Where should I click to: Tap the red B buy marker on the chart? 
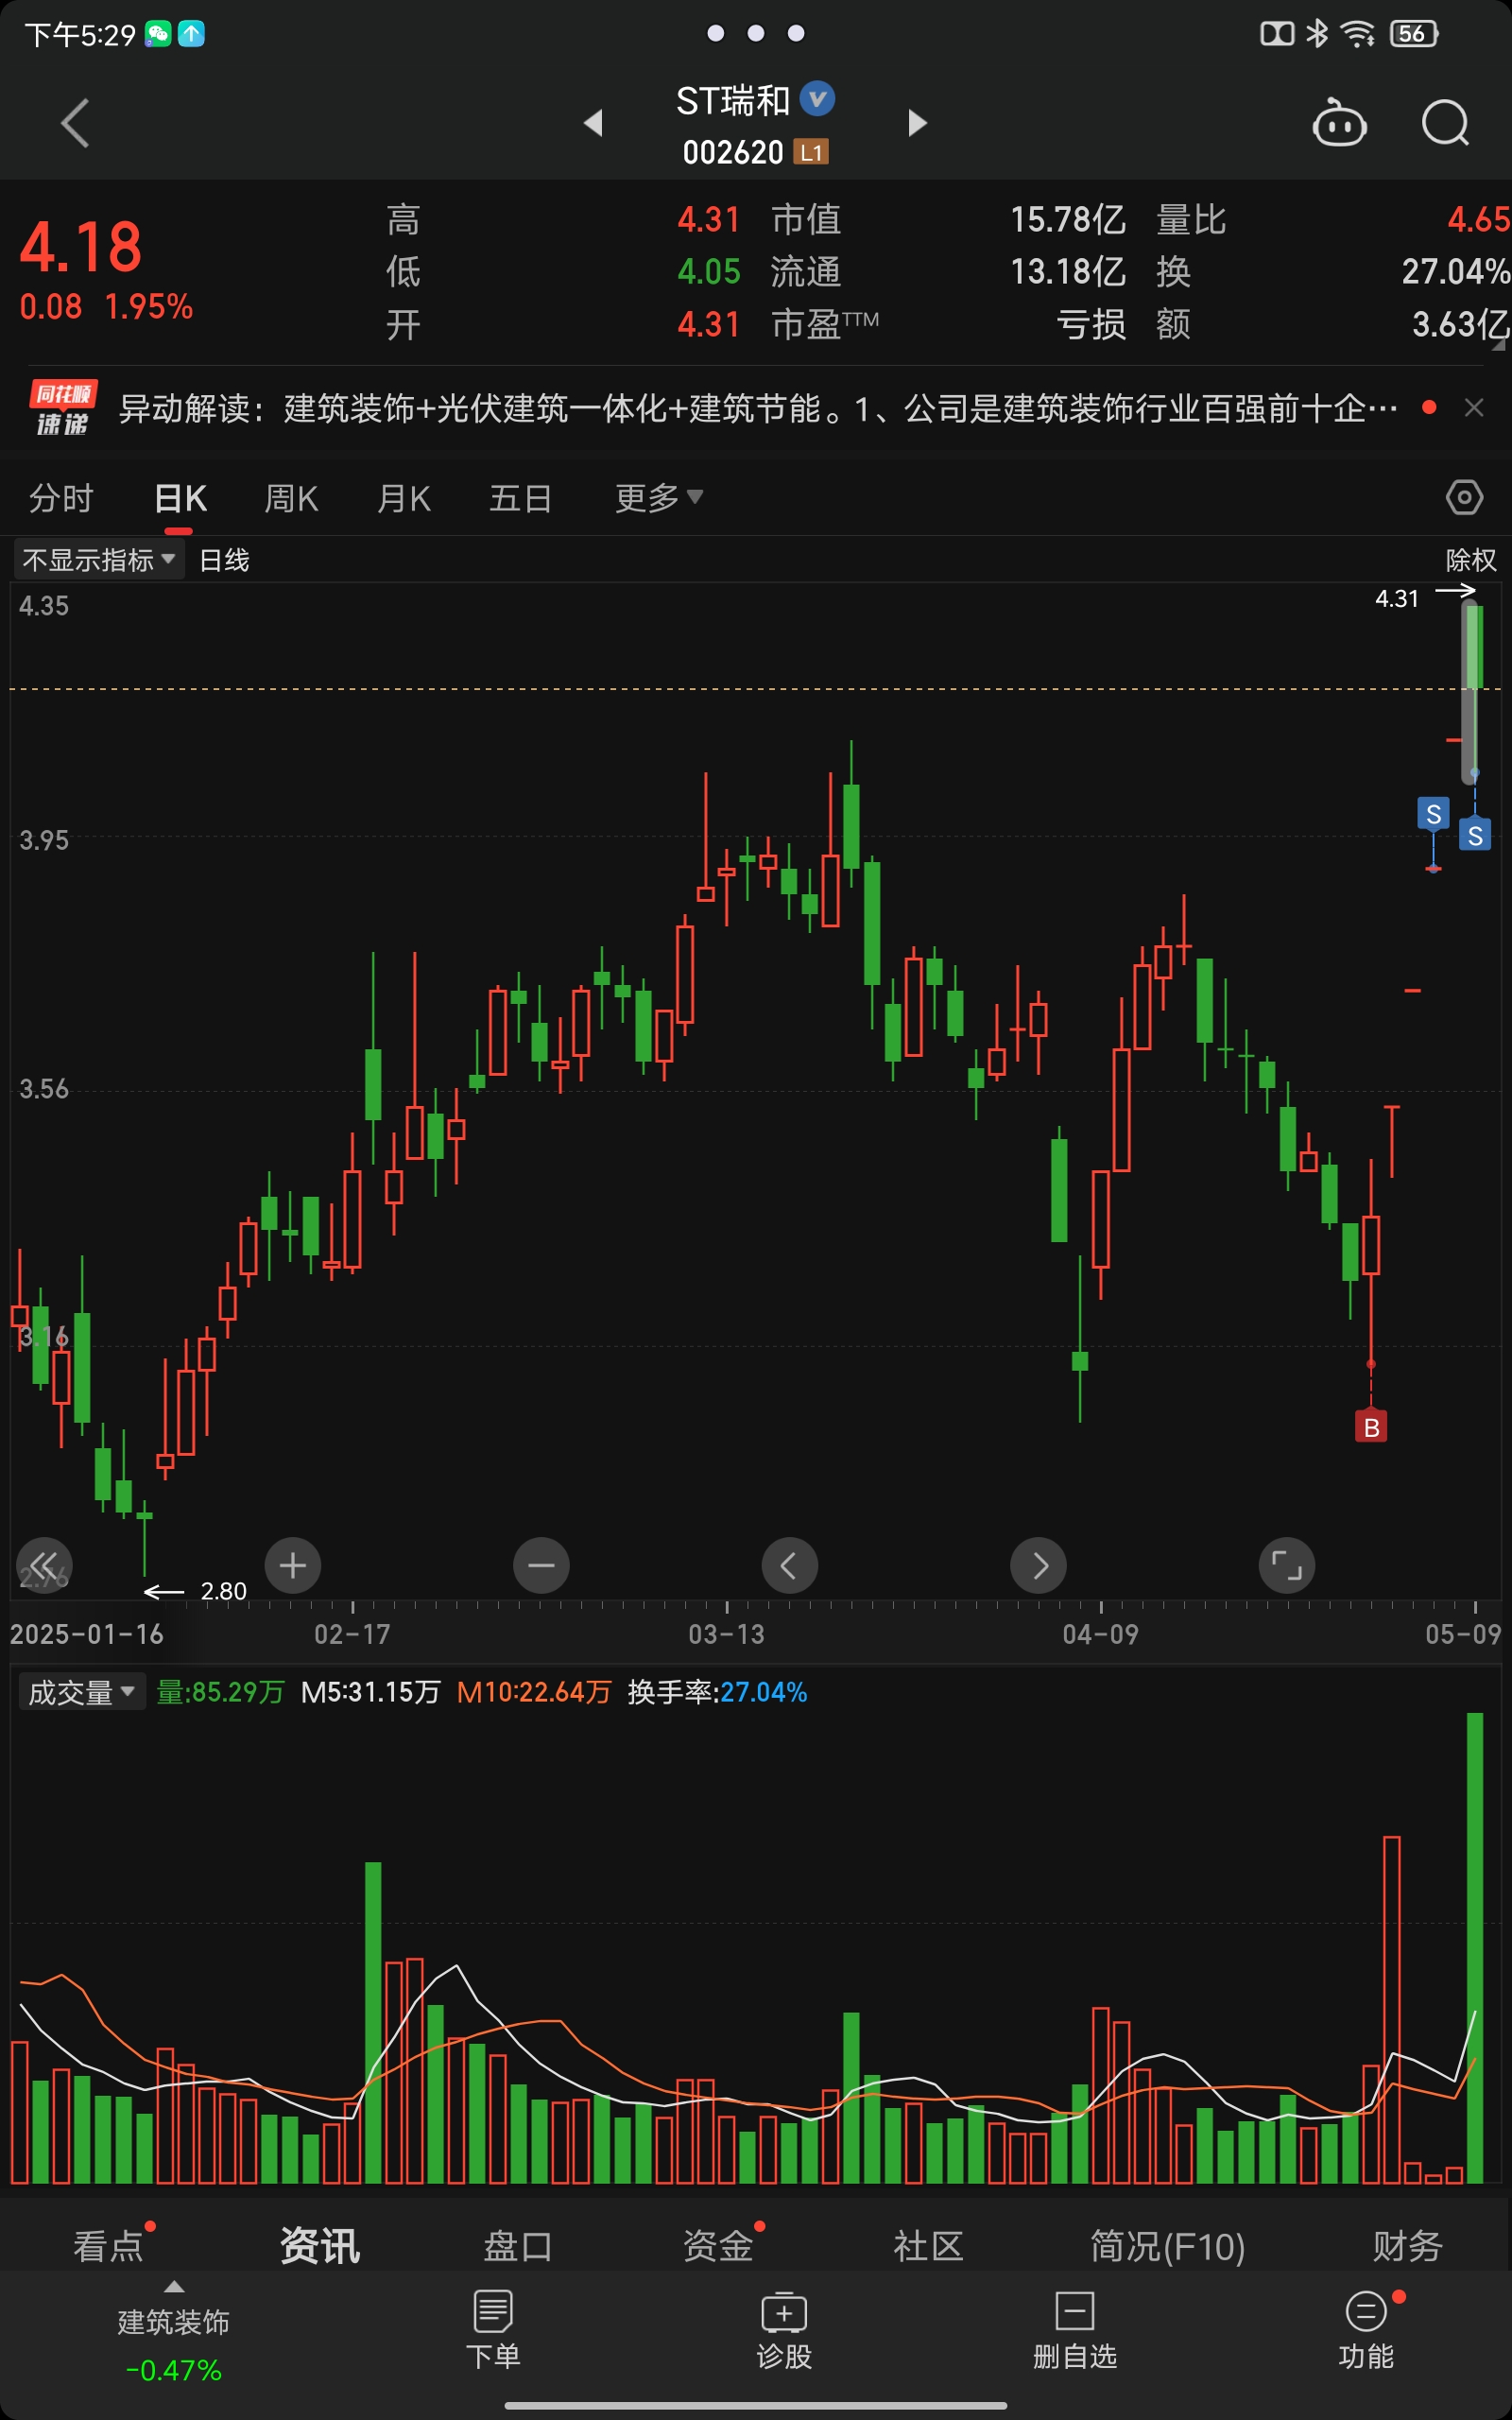click(1371, 1427)
